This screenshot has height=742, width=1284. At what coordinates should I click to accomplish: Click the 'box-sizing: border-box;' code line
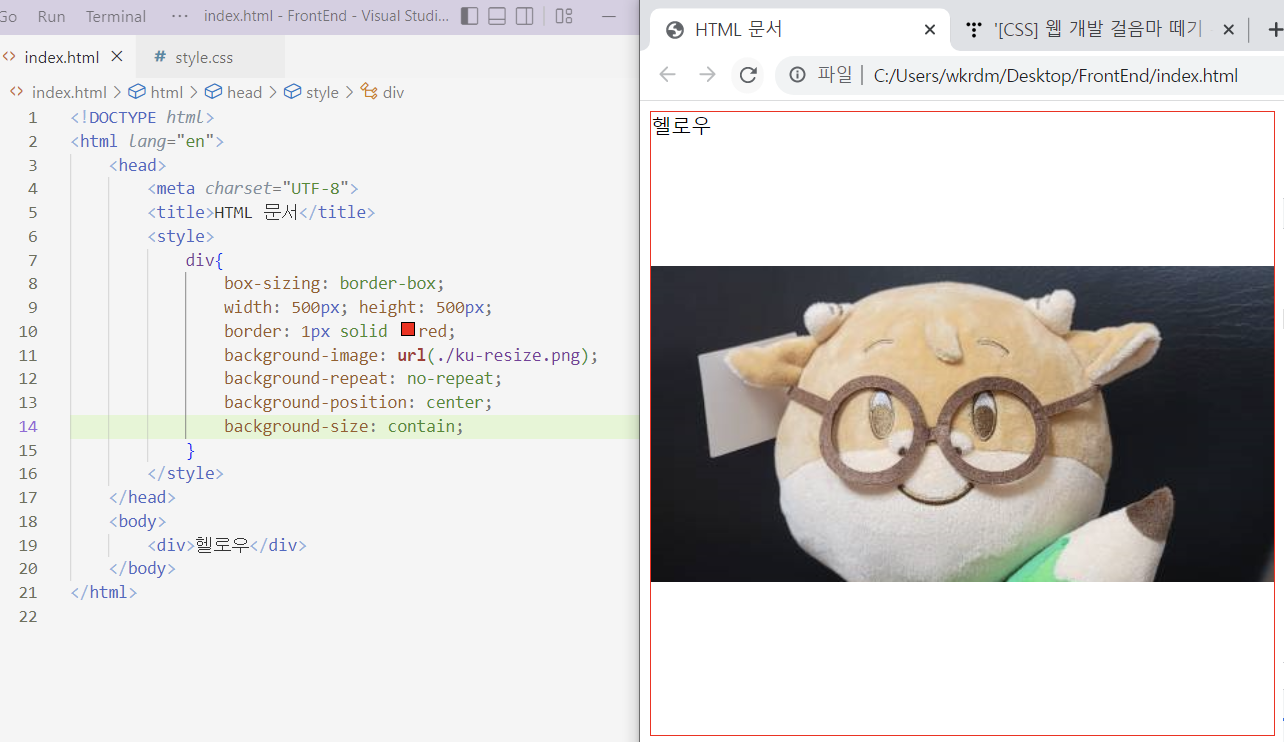coord(334,283)
